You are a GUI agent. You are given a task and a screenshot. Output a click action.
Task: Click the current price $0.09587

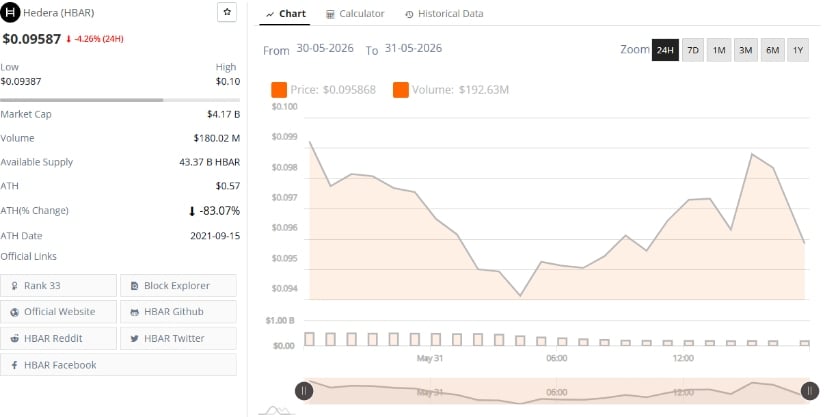click(32, 39)
